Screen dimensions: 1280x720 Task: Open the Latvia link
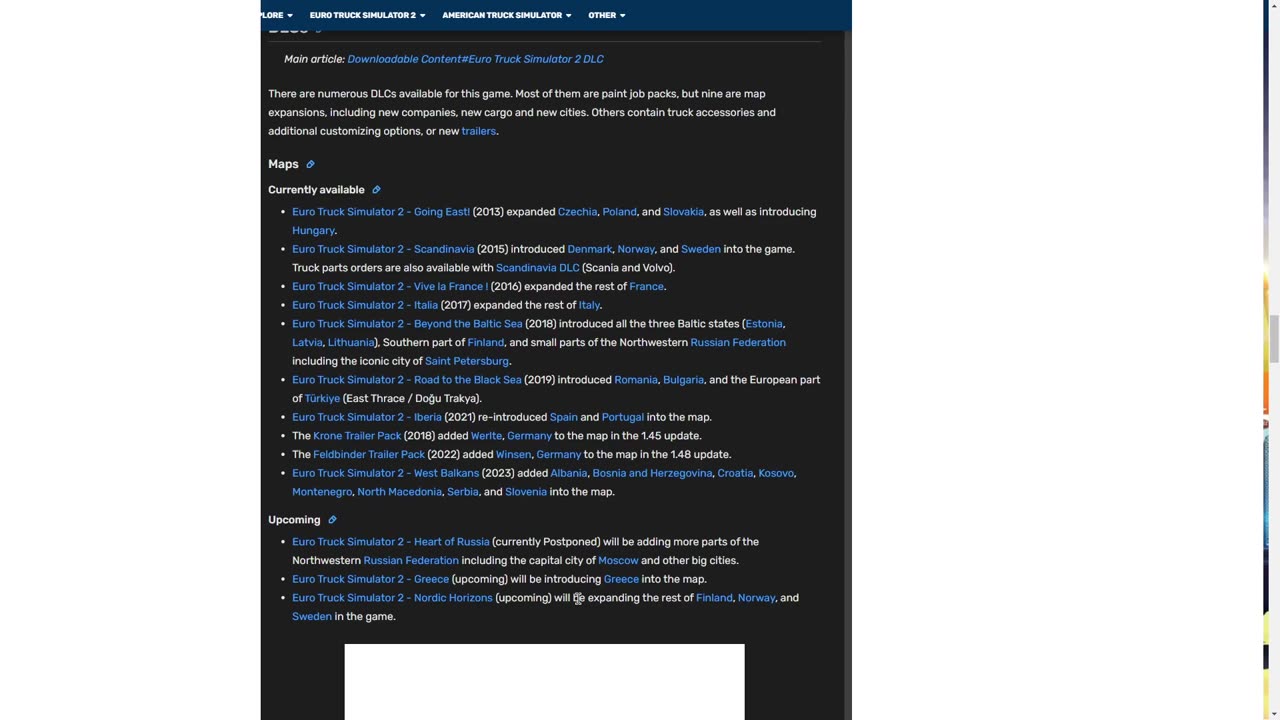pyautogui.click(x=307, y=343)
